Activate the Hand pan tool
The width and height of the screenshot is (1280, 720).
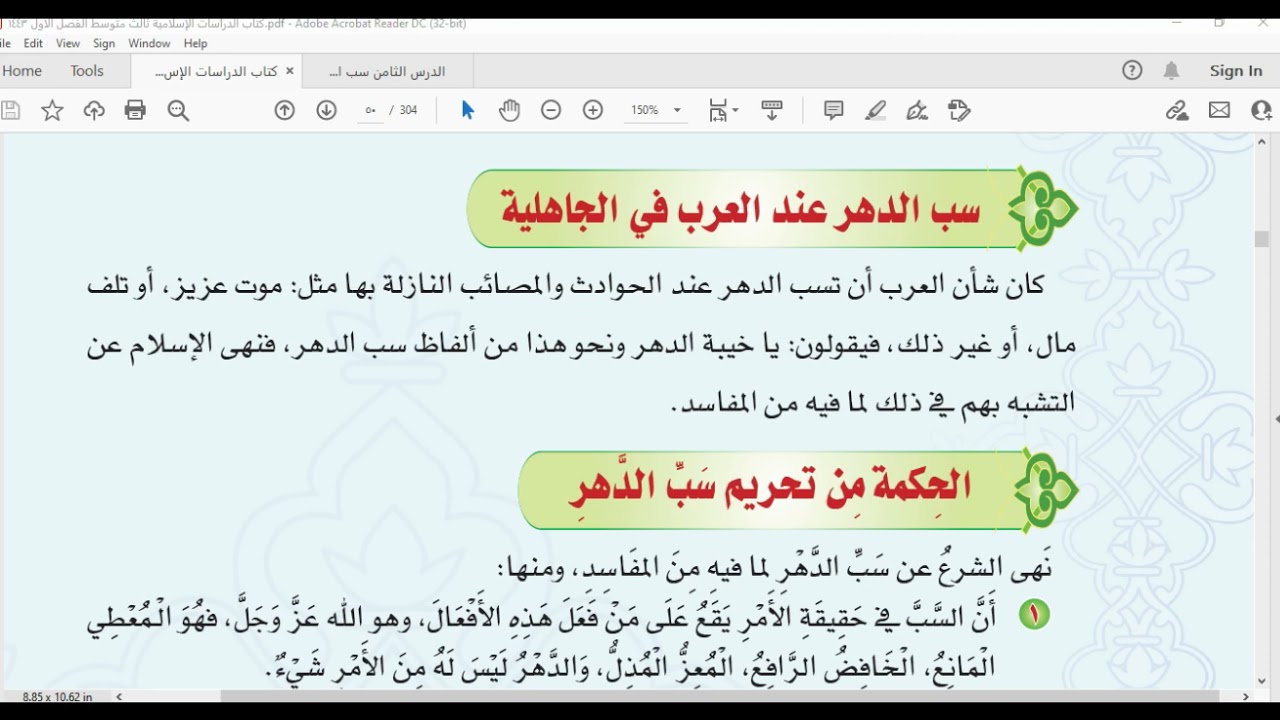510,111
